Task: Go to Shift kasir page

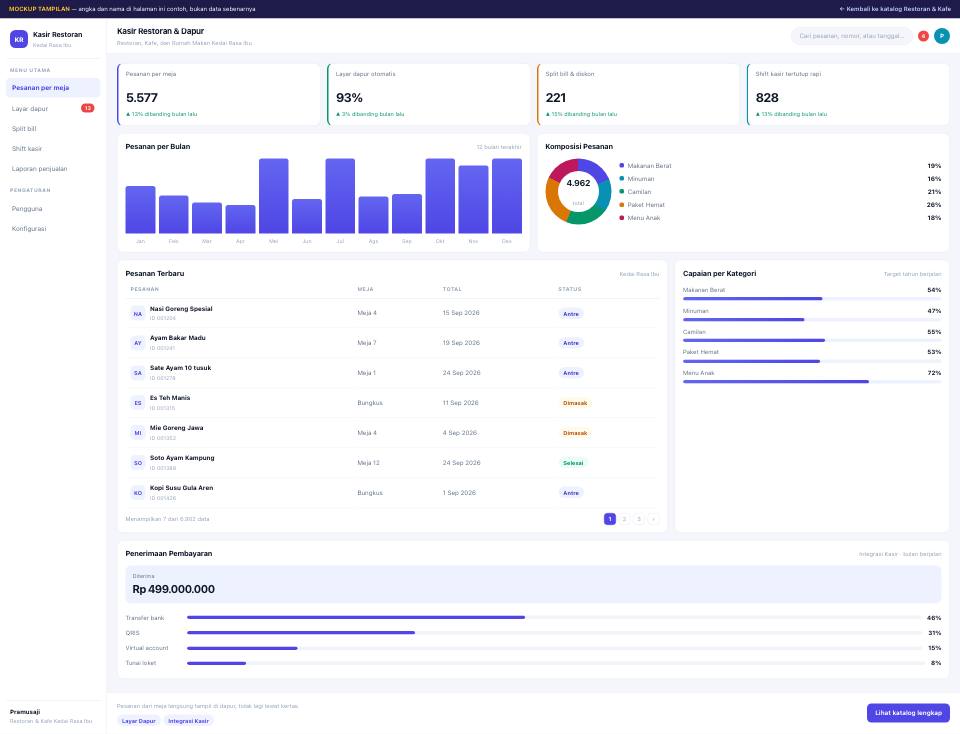Action: (53, 149)
